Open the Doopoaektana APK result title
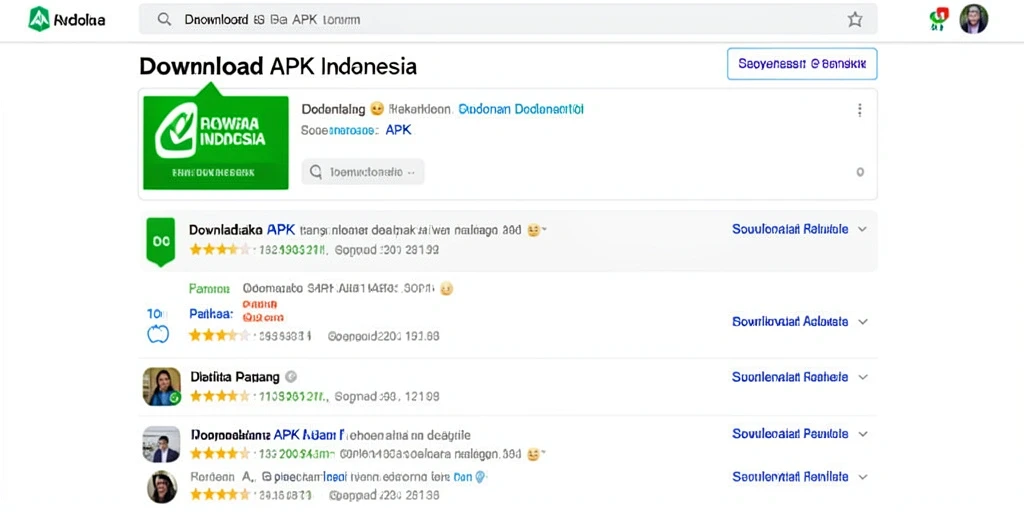Image resolution: width=1024 pixels, height=512 pixels. [x=267, y=434]
